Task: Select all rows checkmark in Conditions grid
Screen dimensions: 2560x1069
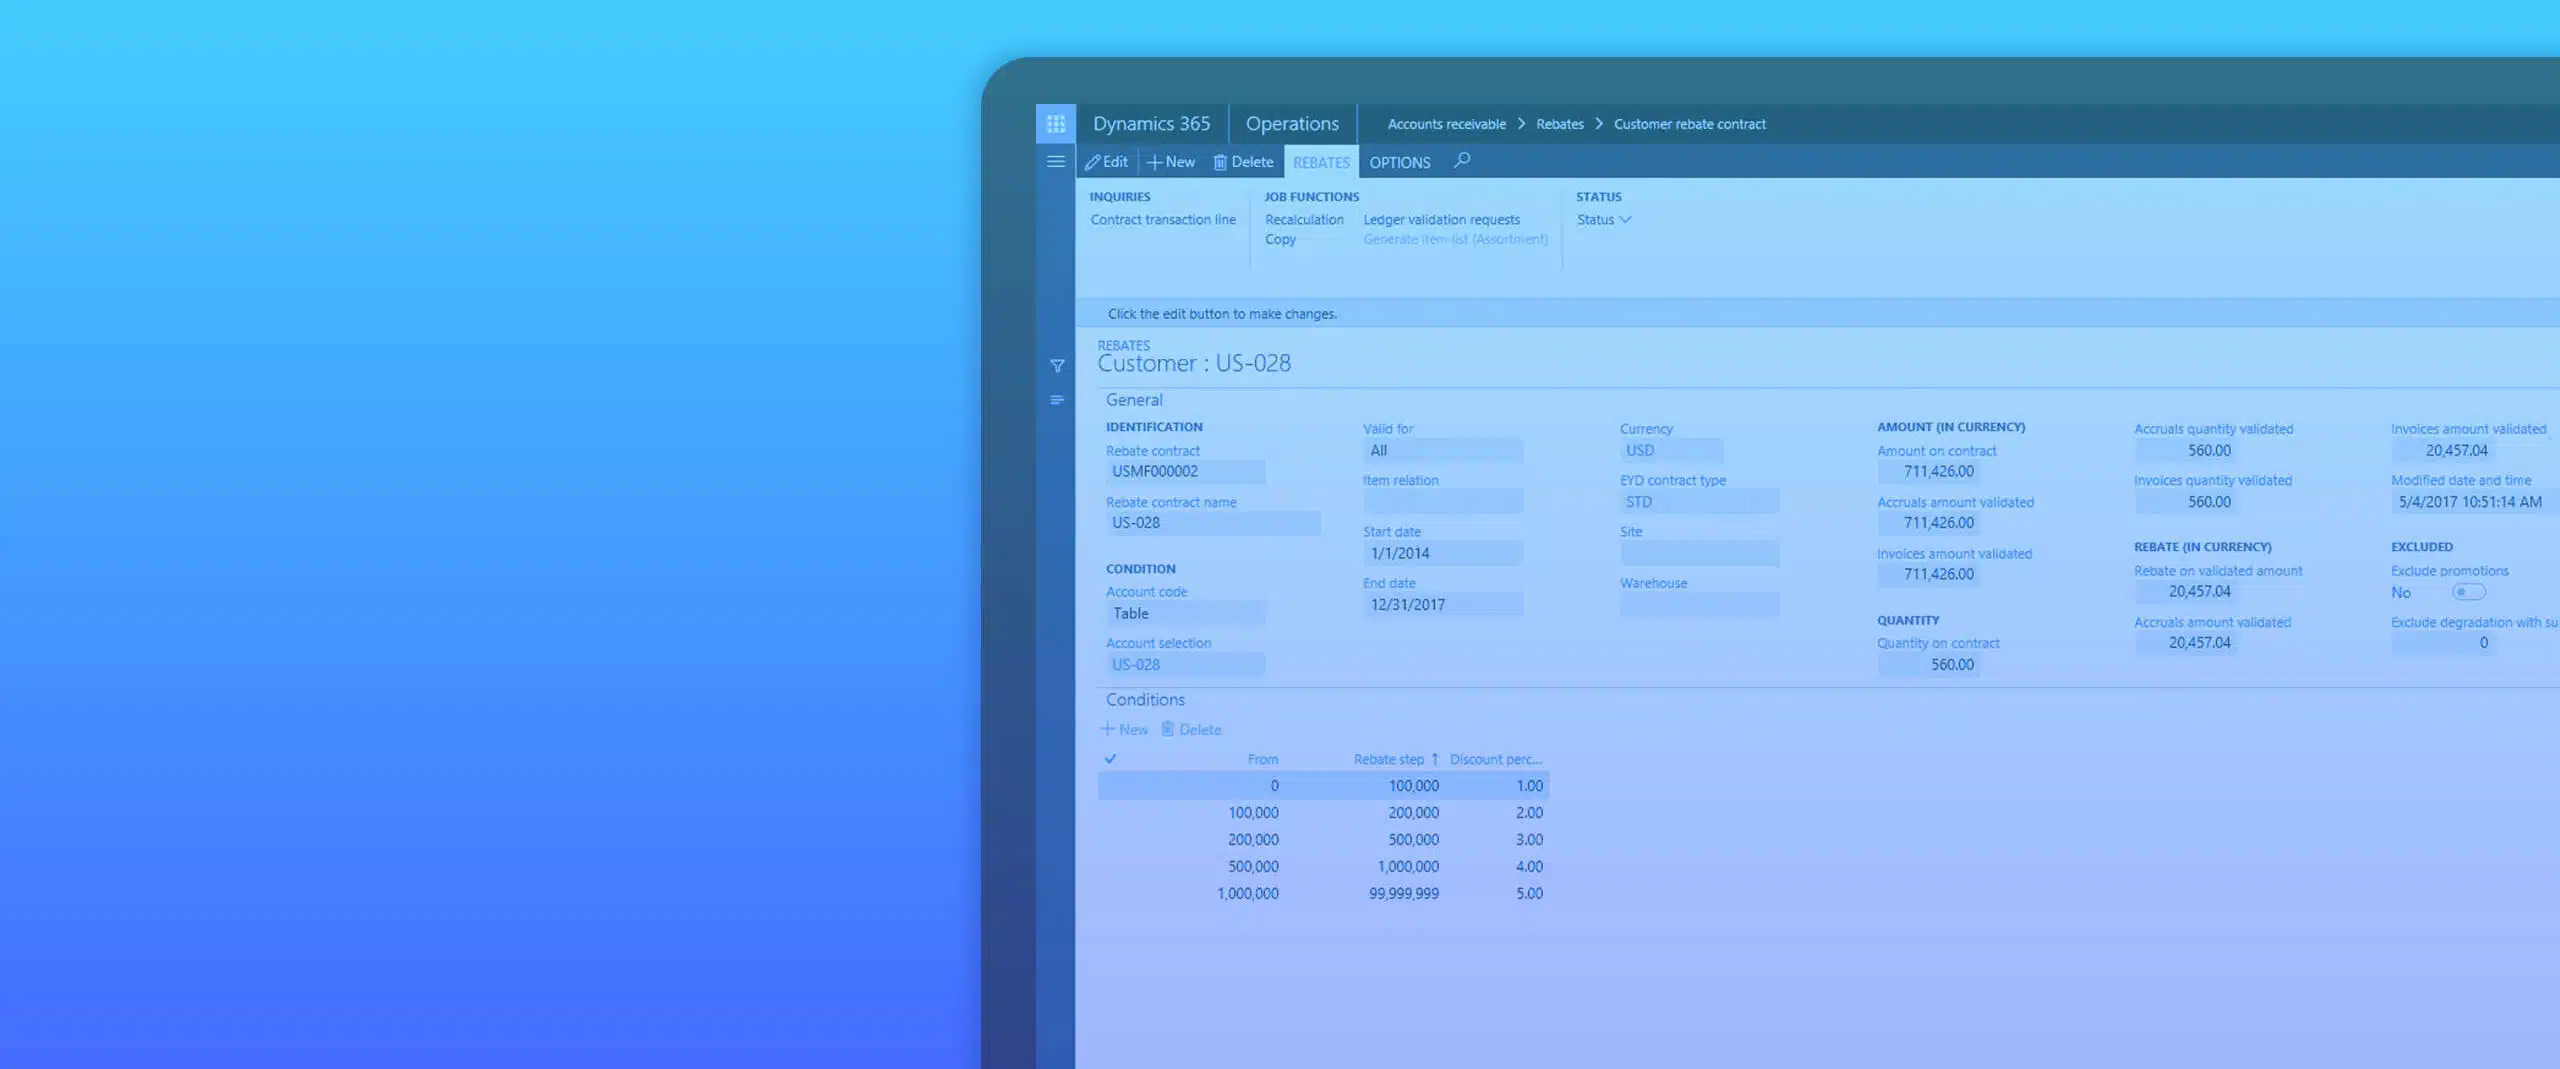Action: (x=1110, y=759)
